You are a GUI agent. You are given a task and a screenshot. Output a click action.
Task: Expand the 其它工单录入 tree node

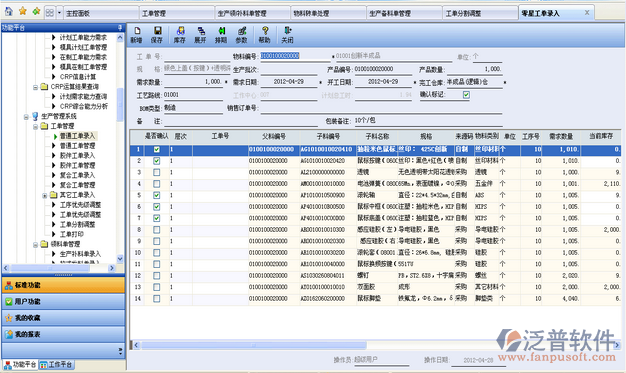point(45,195)
